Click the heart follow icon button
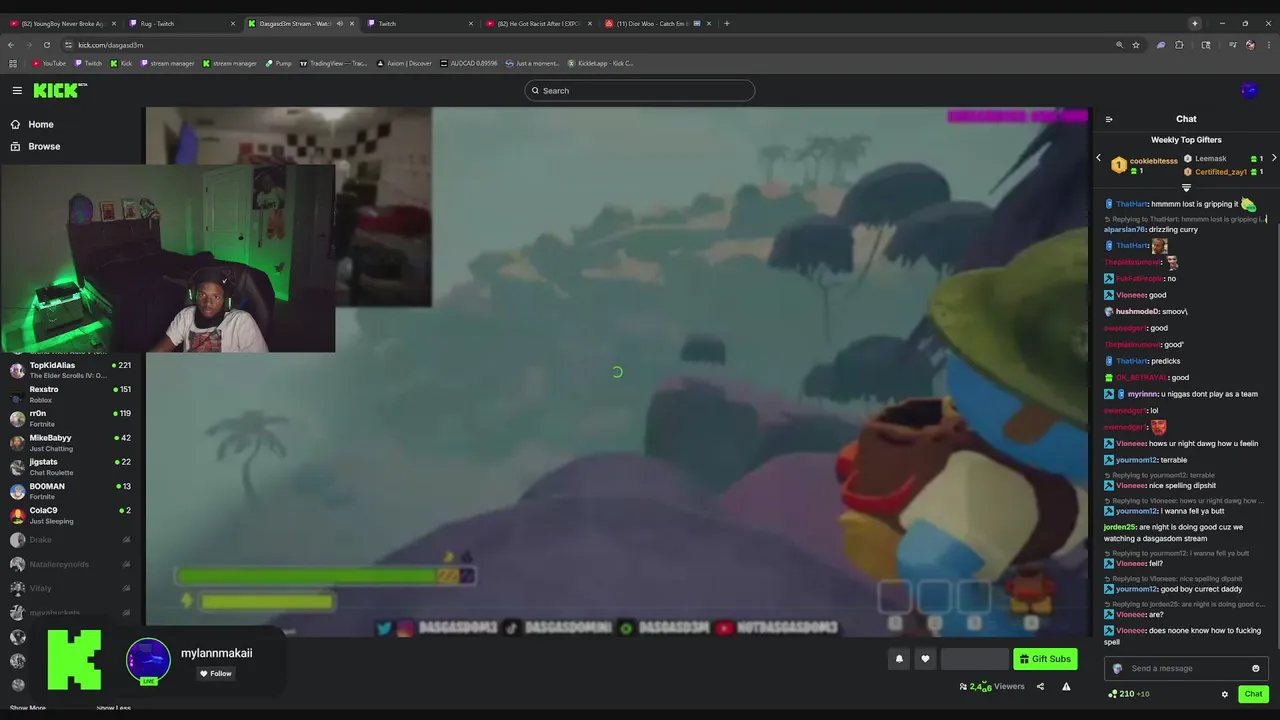Image resolution: width=1280 pixels, height=720 pixels. (925, 659)
